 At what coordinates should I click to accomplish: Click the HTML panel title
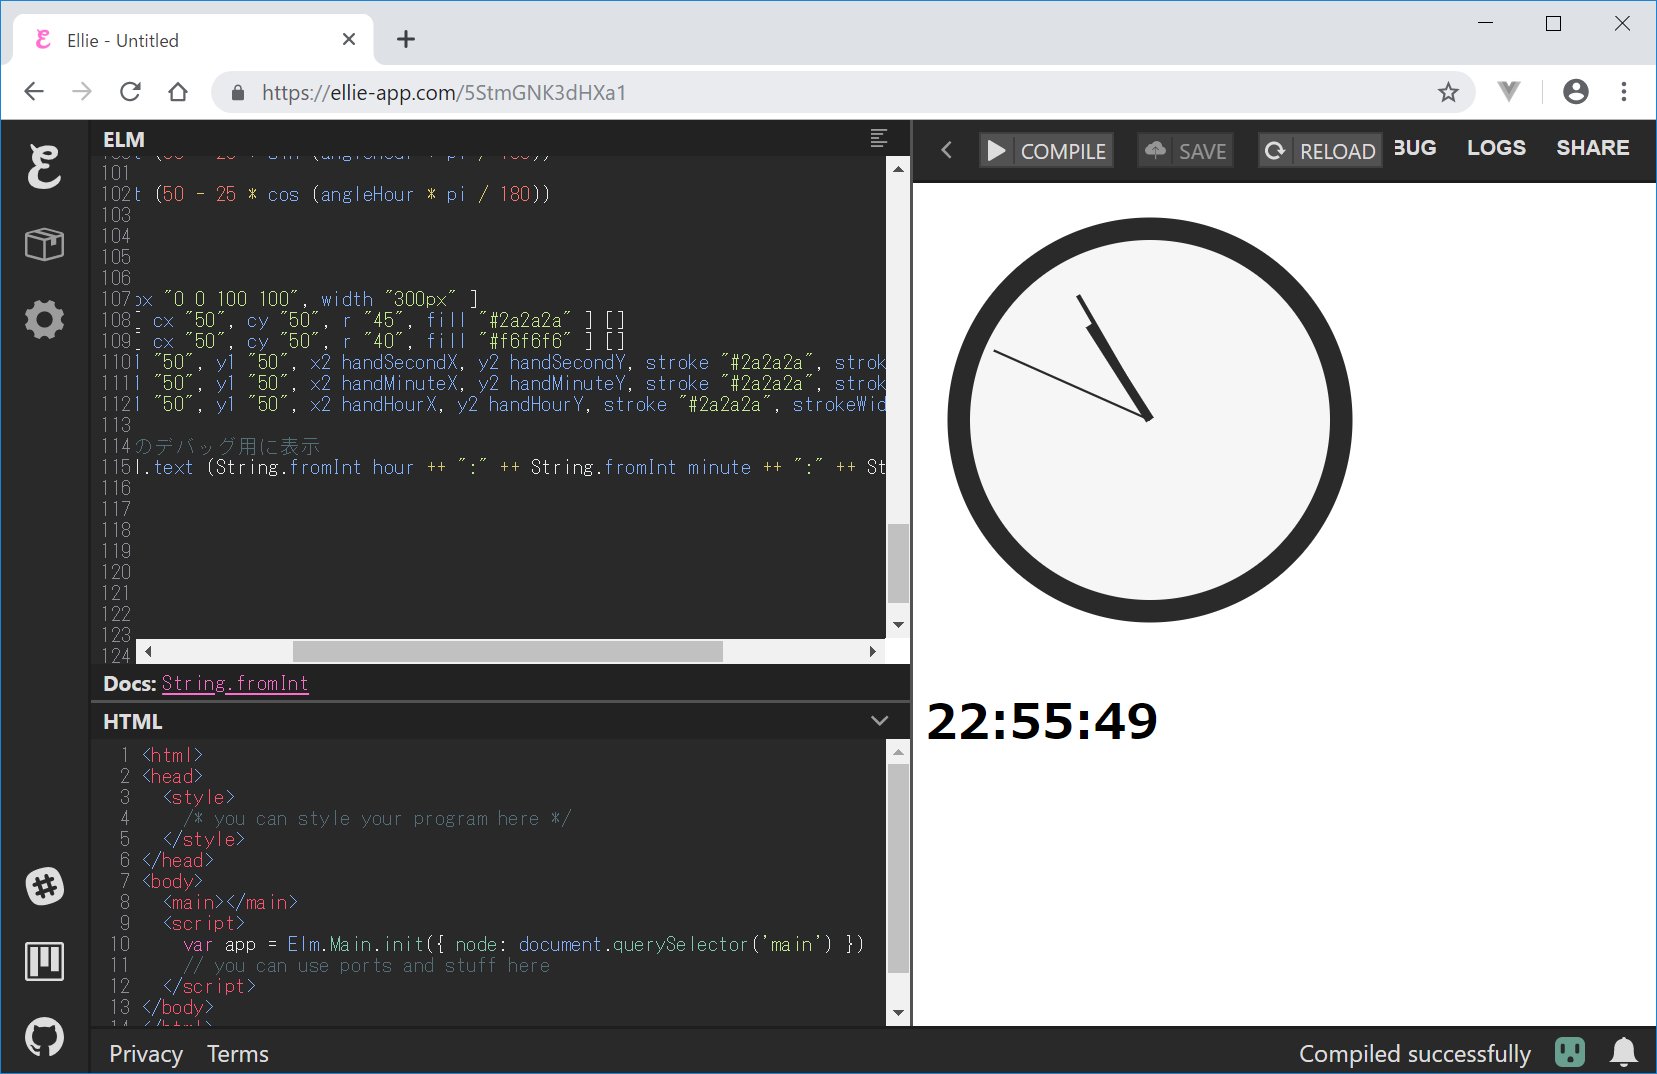(x=132, y=721)
